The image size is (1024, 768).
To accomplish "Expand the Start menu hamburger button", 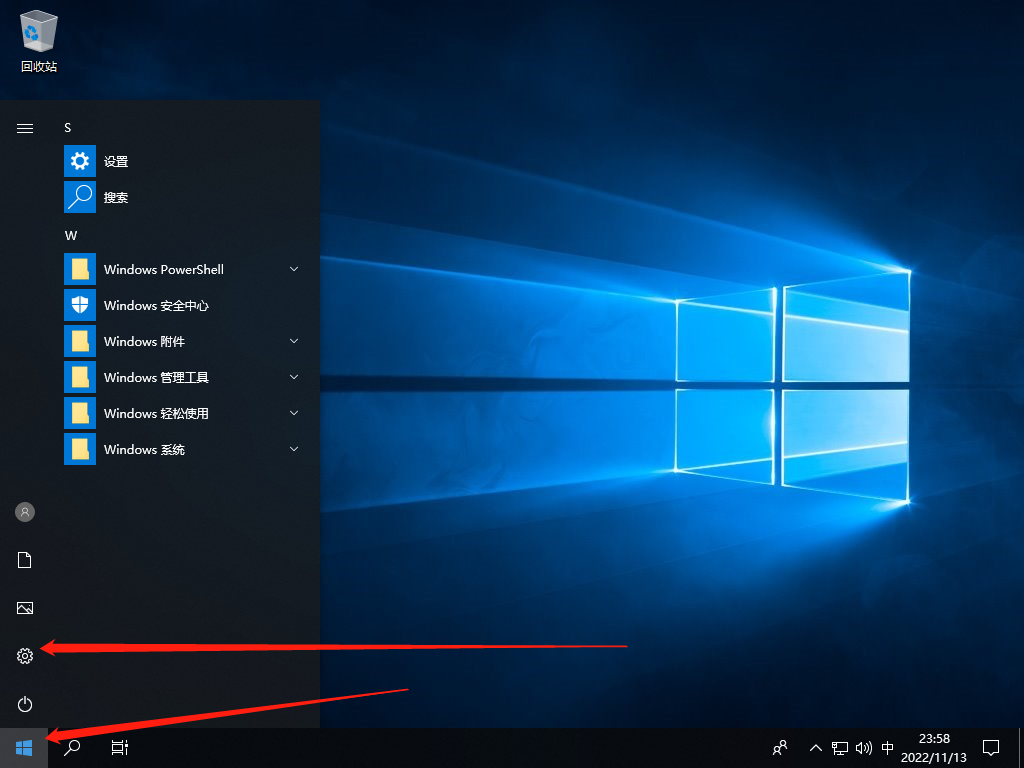I will click(x=25, y=128).
